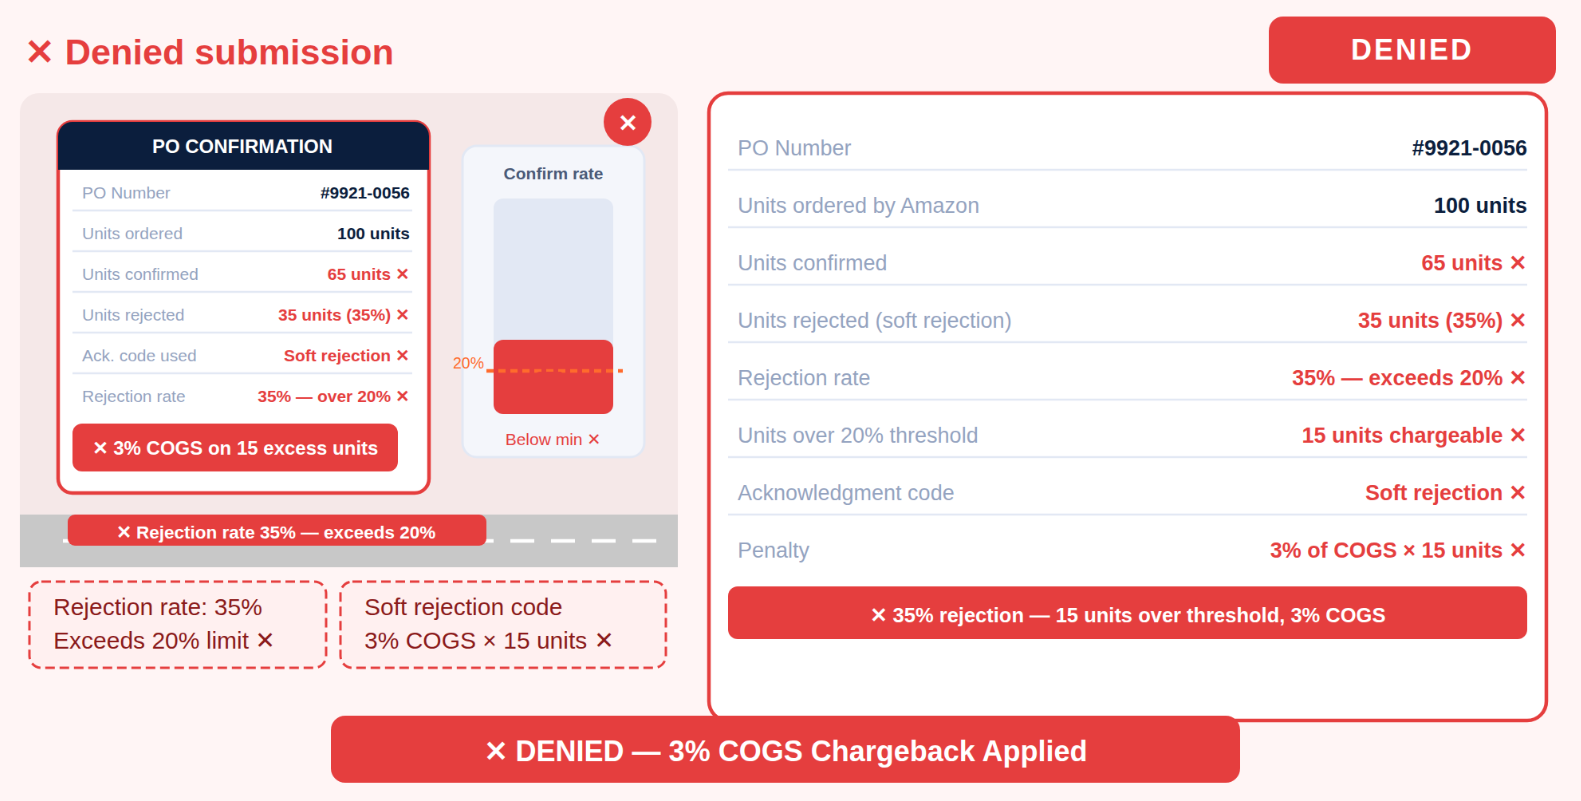The image size is (1581, 801).
Task: Click the 35% rejection summary bar
Action: [x=1127, y=613]
